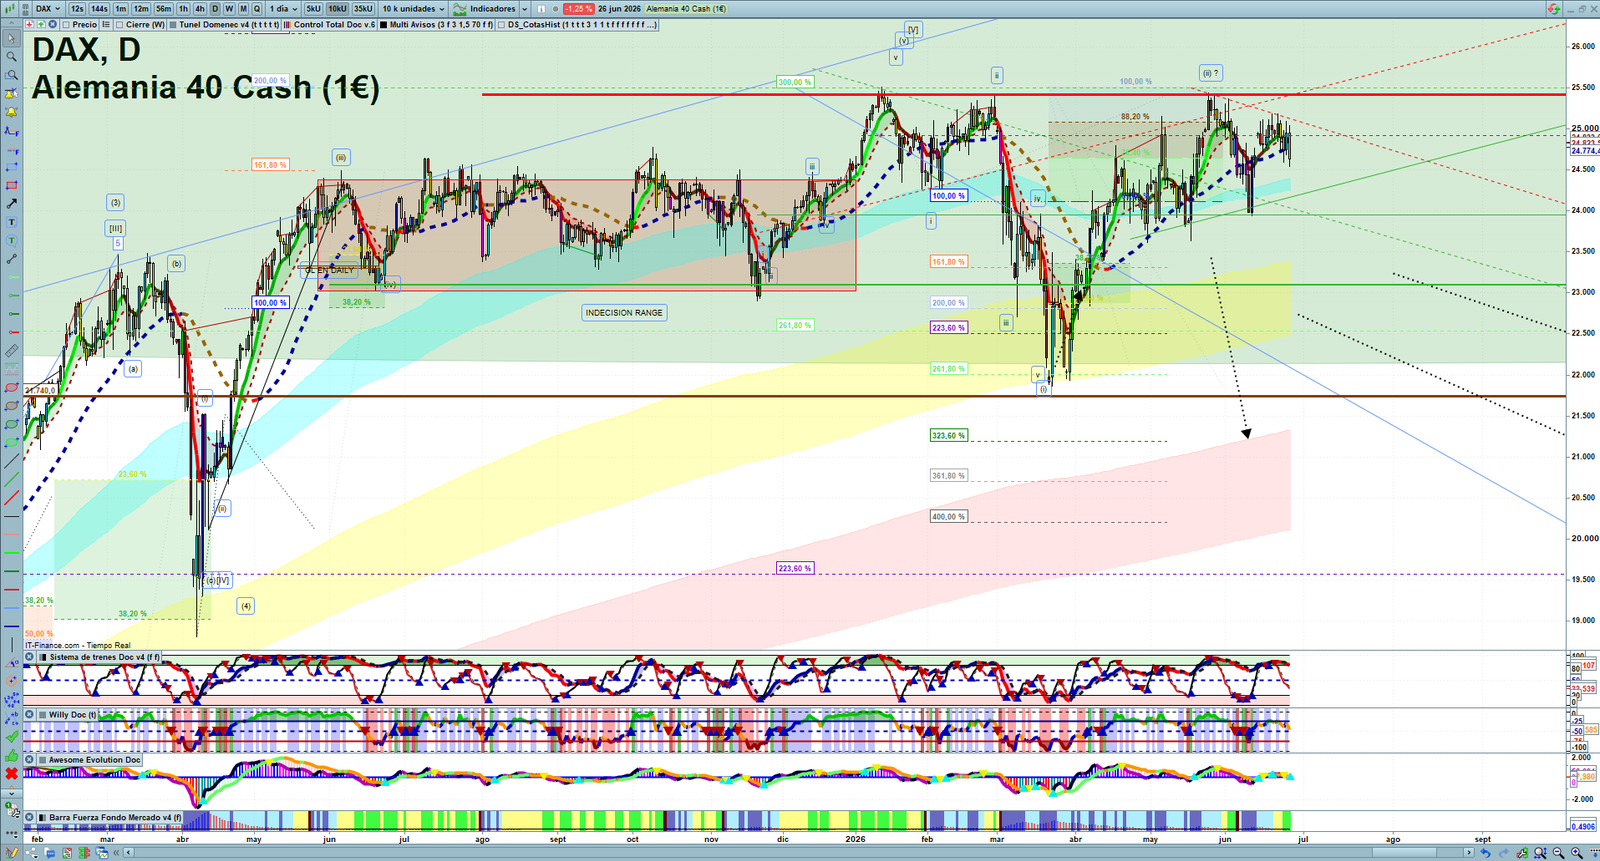
Task: Switch to 1m timeframe
Action: pos(120,9)
